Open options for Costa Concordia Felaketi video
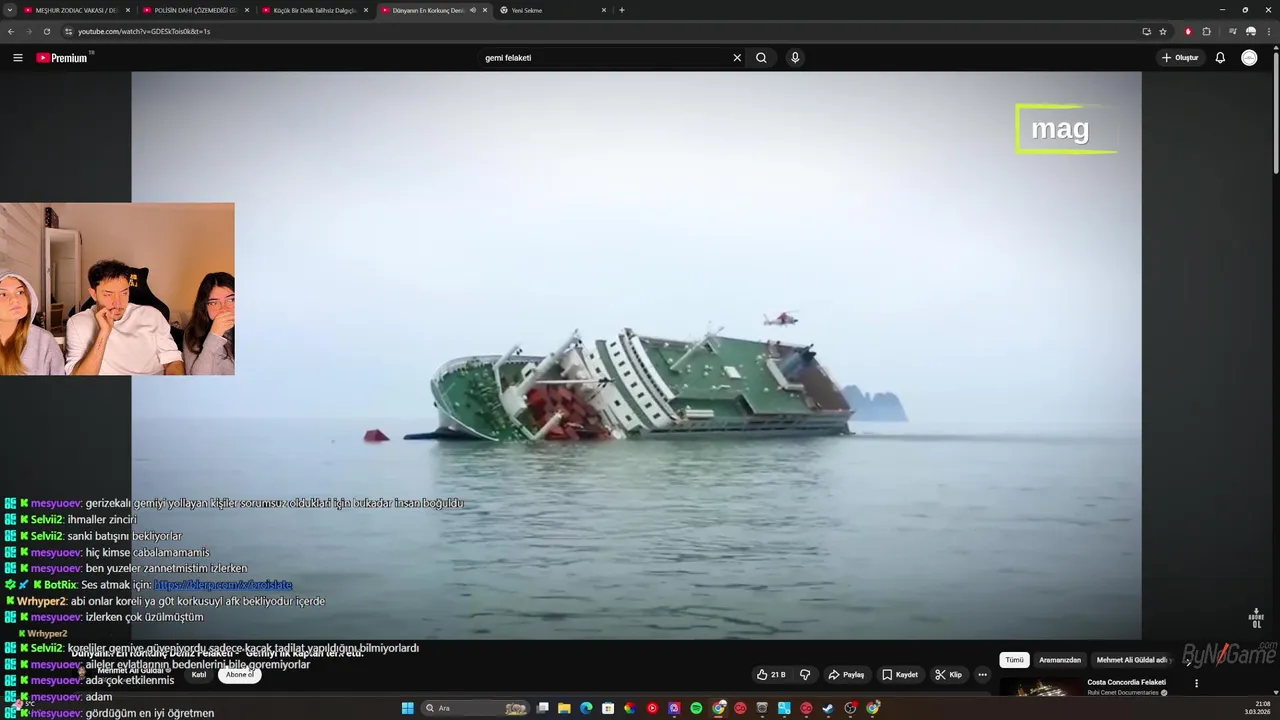The image size is (1280, 720). (1196, 684)
